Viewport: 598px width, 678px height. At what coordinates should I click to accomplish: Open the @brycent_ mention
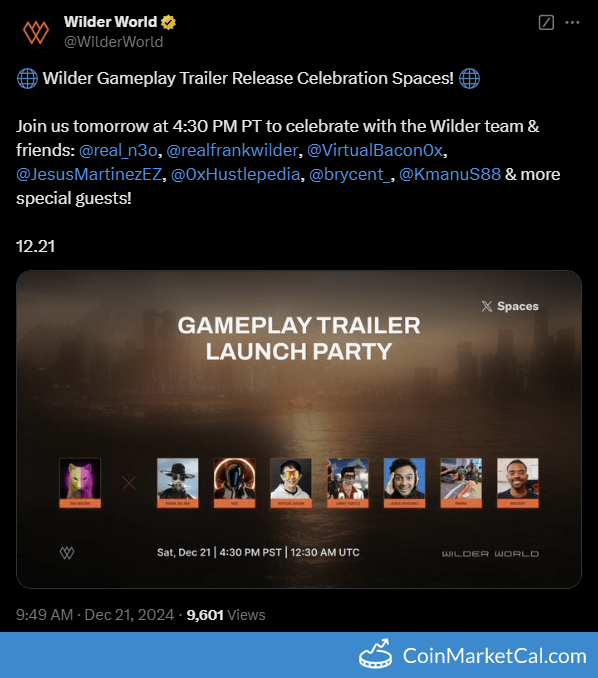pyautogui.click(x=350, y=174)
